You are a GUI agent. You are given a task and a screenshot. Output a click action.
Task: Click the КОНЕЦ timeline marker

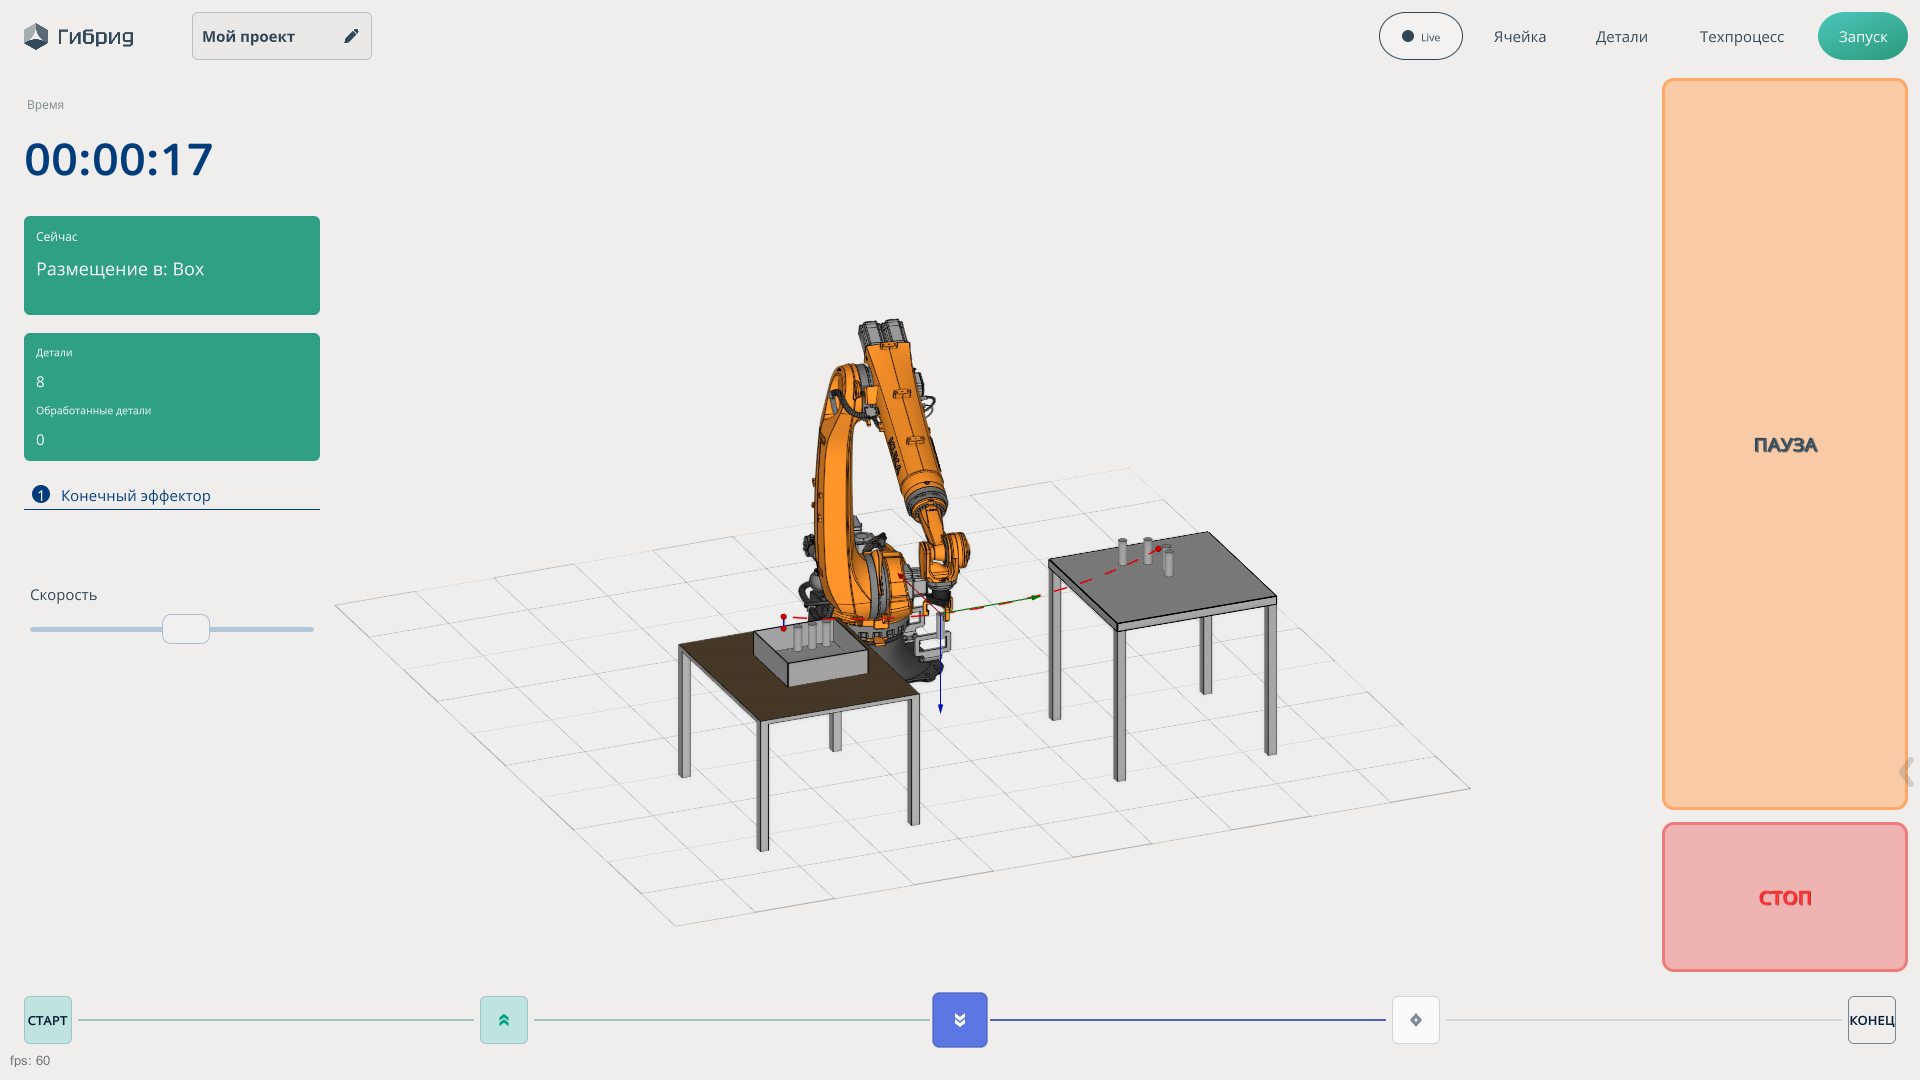pos(1872,1020)
